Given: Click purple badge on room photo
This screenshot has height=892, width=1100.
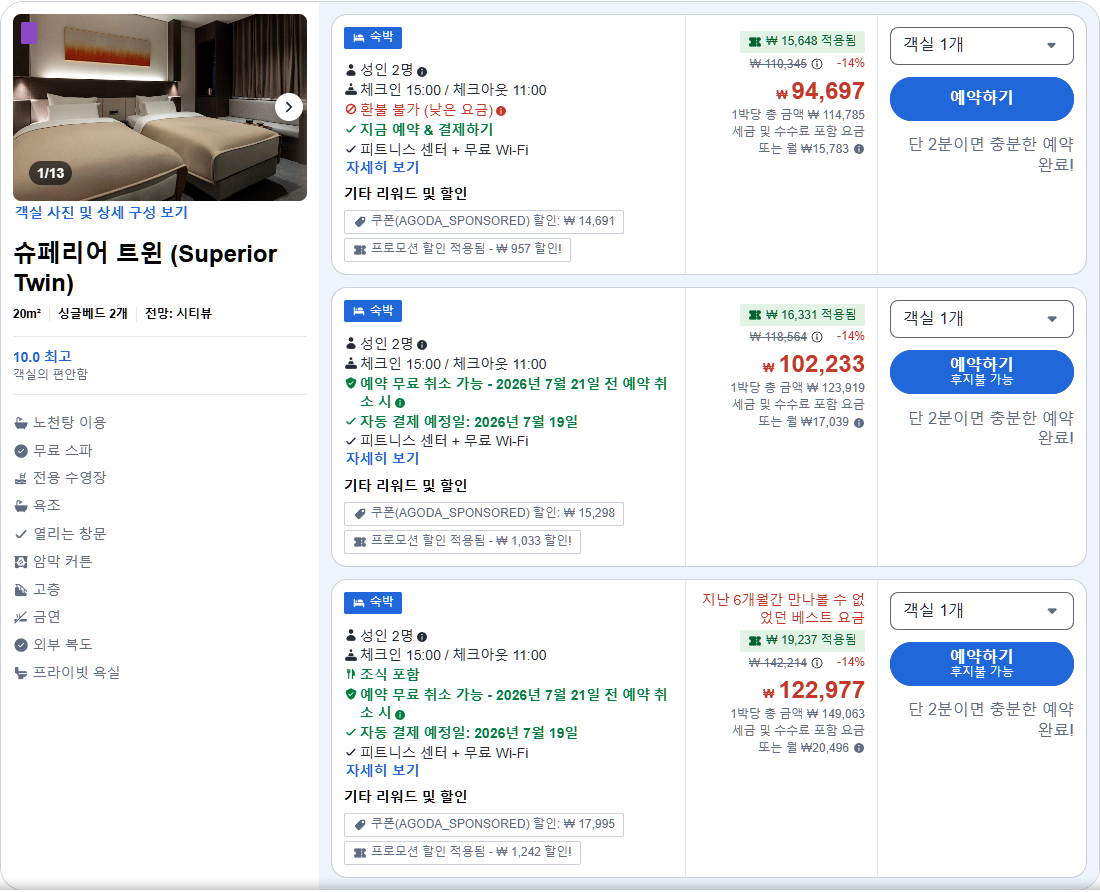Looking at the screenshot, I should coord(29,33).
